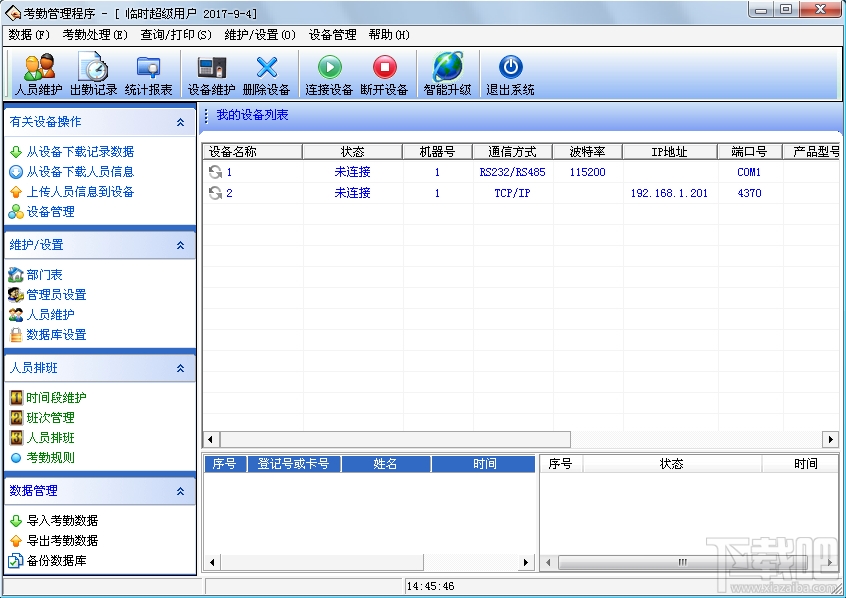The image size is (846, 598).
Task: Collapse the 人员排班 panel section
Action: [x=180, y=368]
